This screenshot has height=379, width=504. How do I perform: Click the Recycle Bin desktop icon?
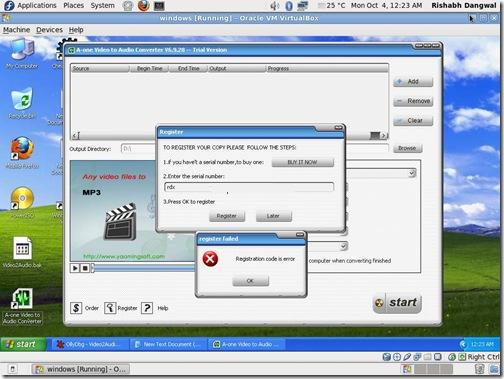(22, 103)
